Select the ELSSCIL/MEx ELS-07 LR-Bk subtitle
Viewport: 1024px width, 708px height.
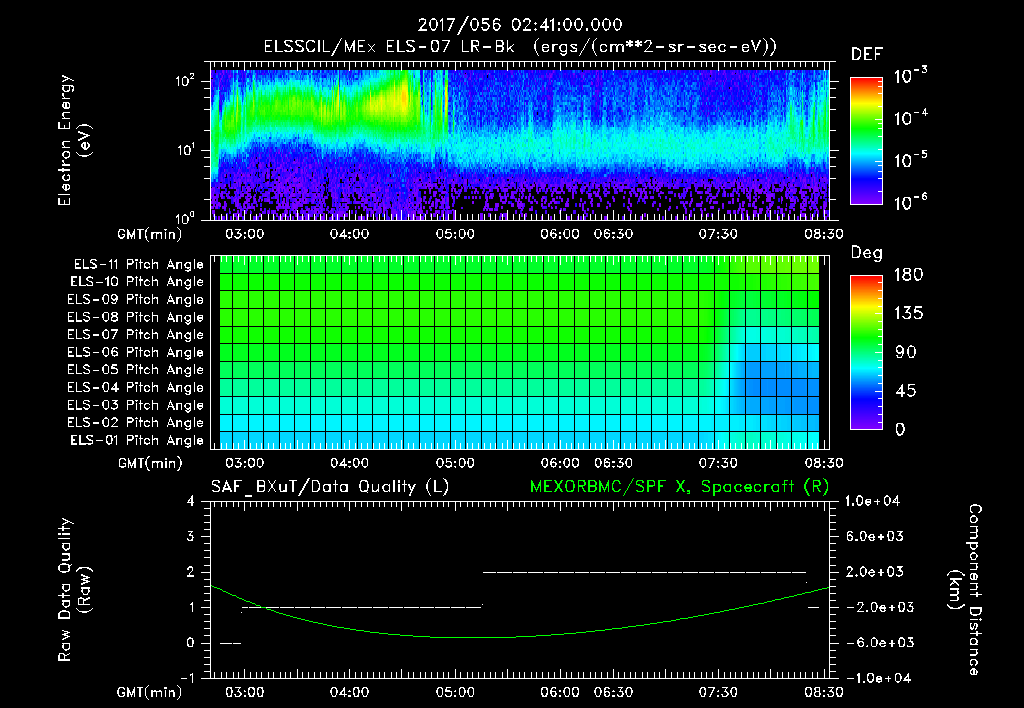tap(389, 47)
